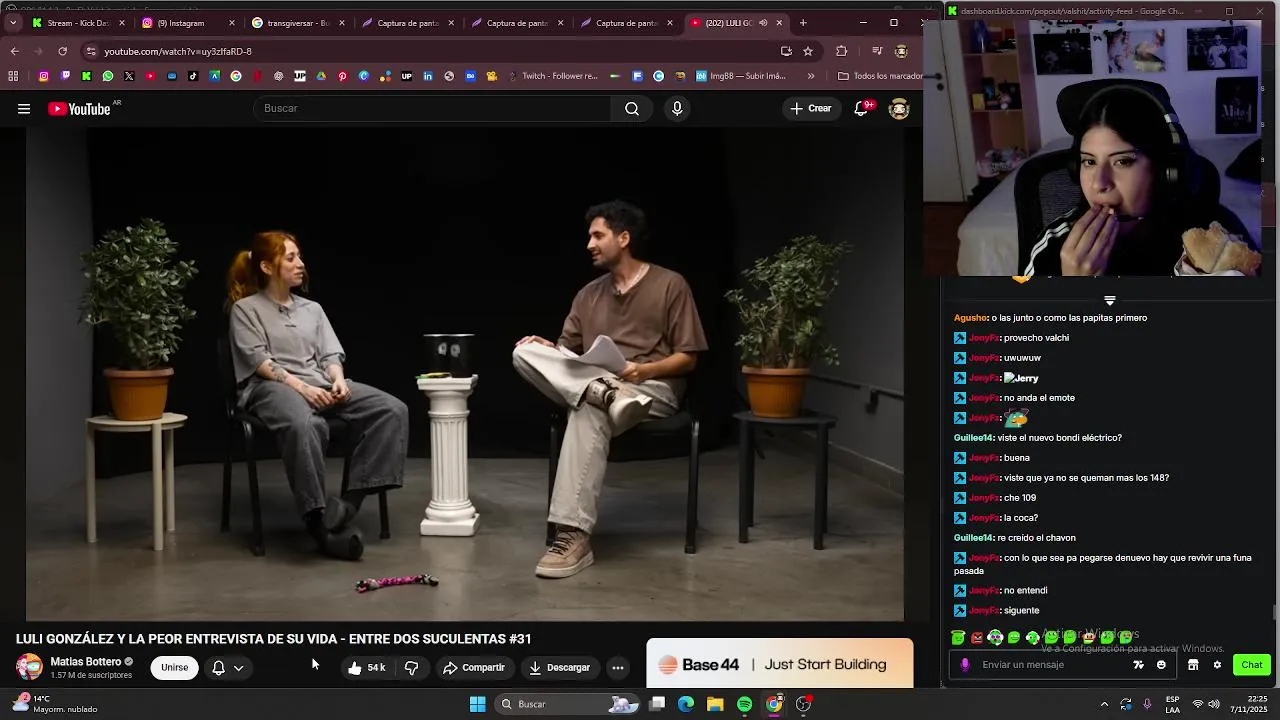
Task: Open the WhatsApp bookmark icon
Action: pyautogui.click(x=108, y=76)
